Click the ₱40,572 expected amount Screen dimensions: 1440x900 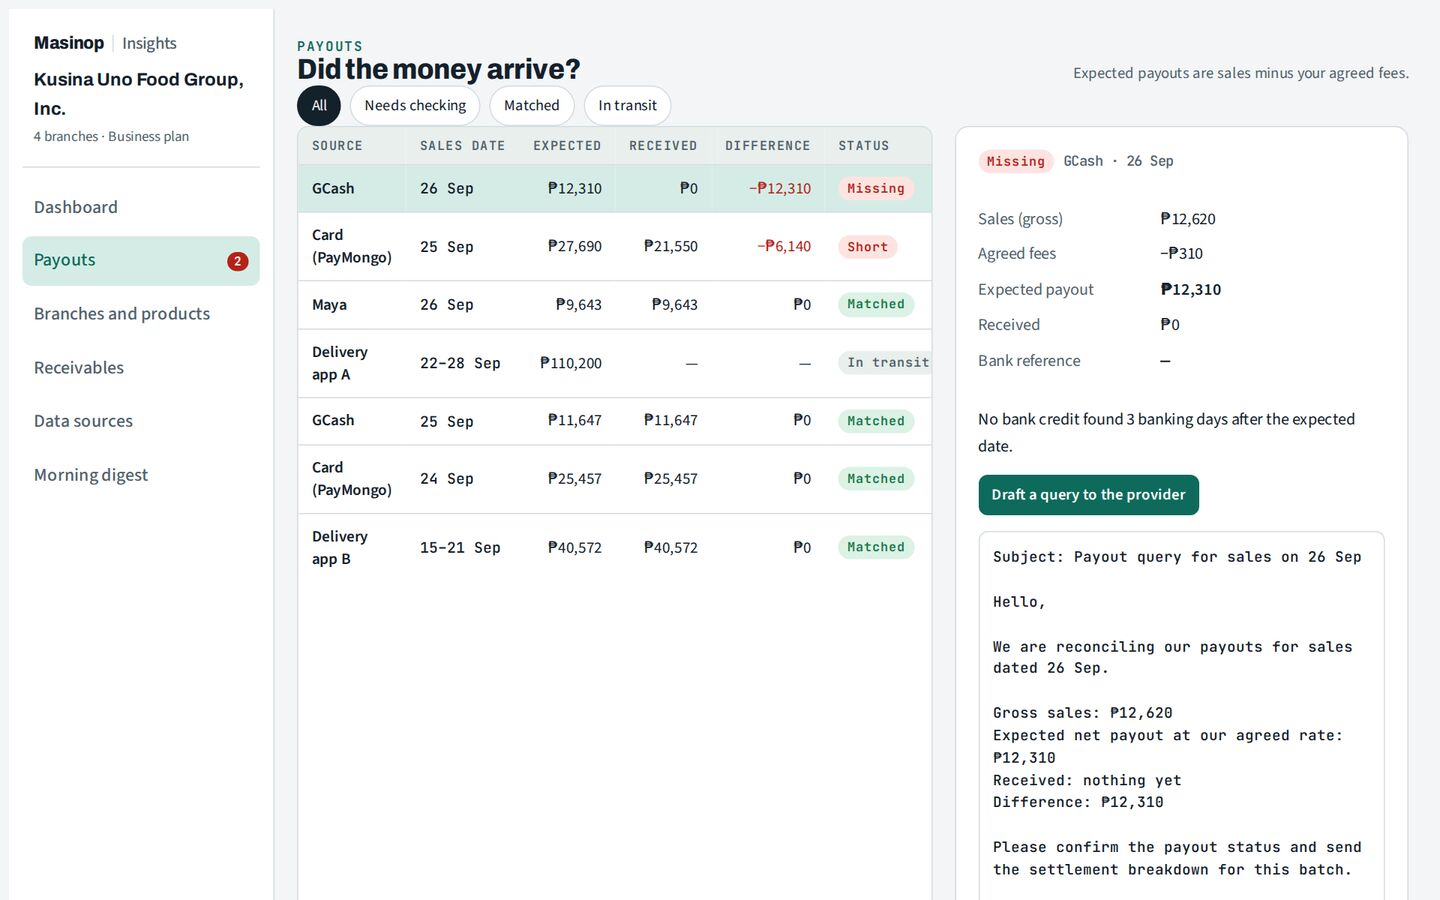coord(575,548)
